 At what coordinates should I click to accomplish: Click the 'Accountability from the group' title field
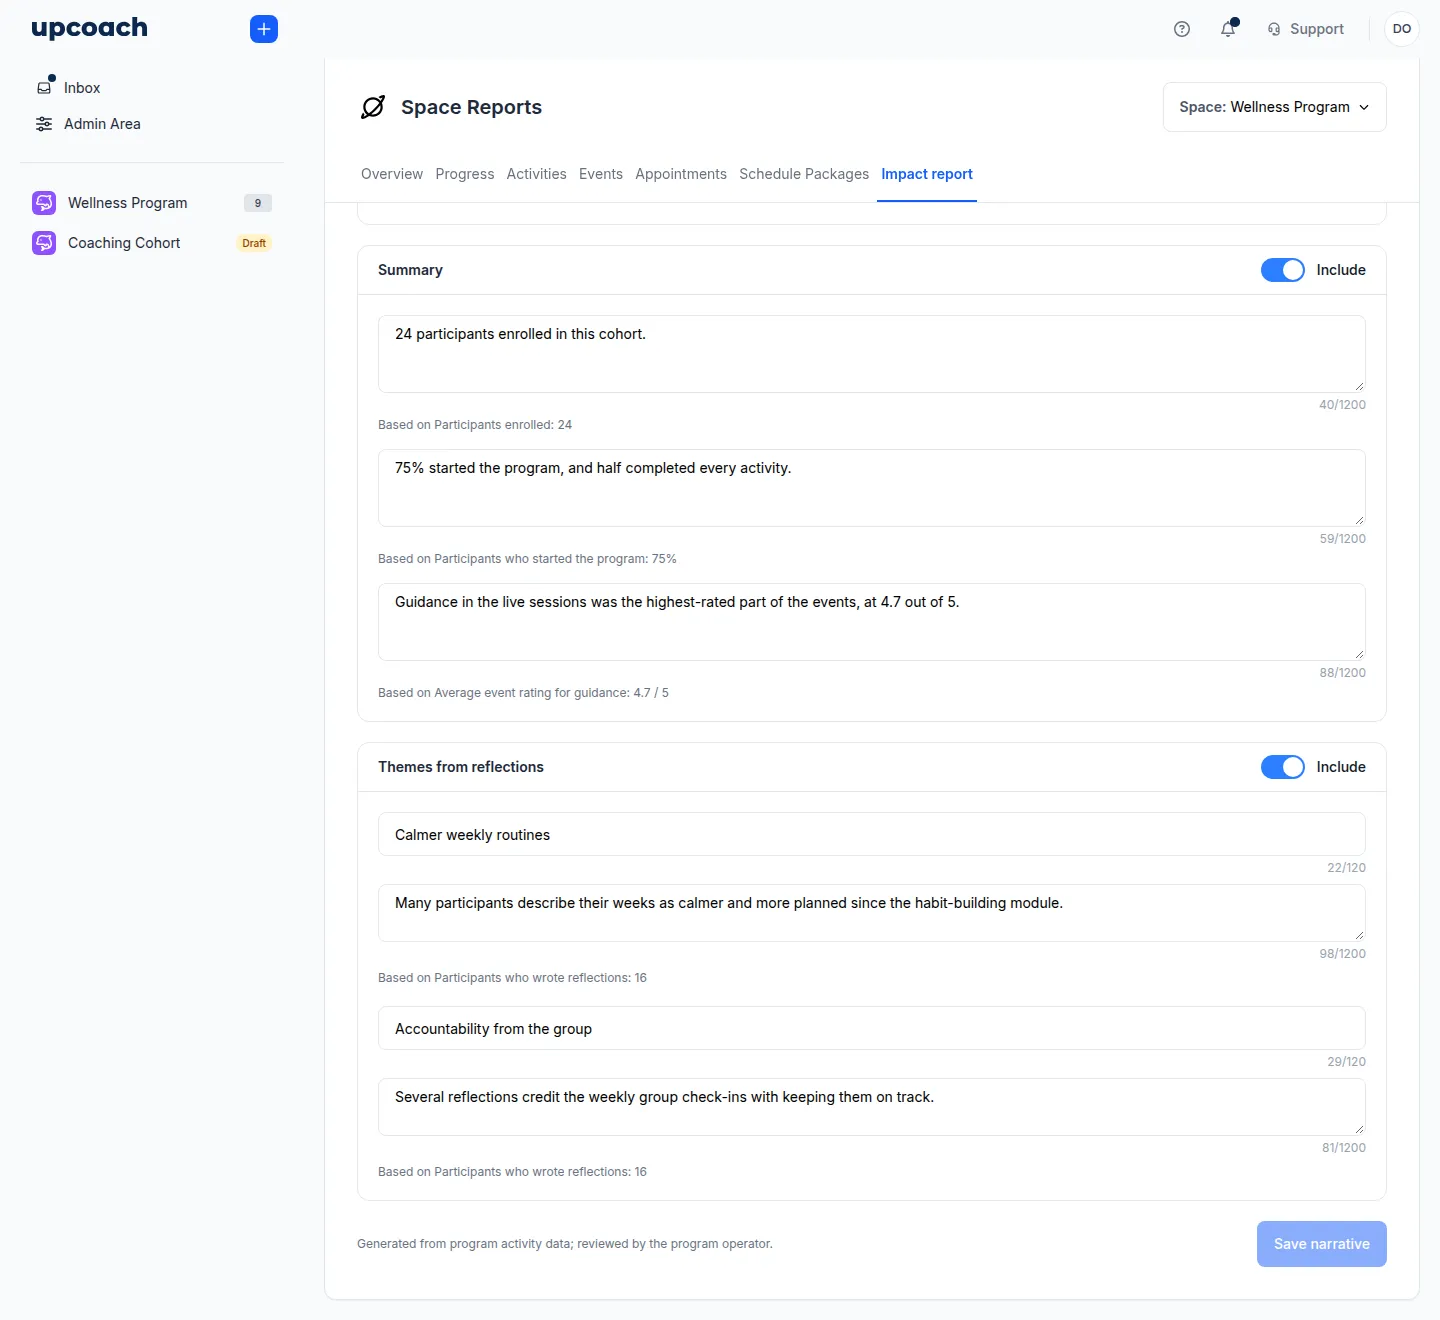click(x=872, y=1028)
